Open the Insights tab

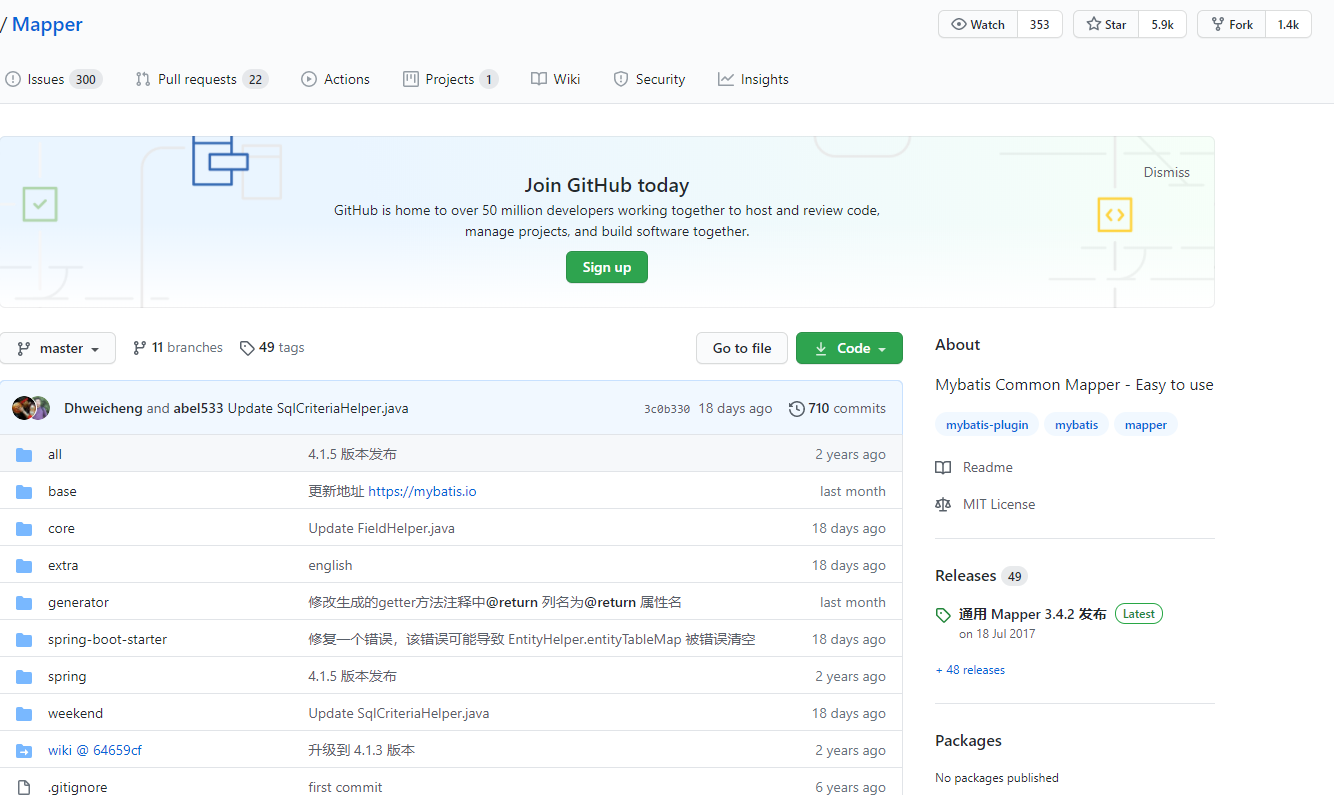pos(754,79)
